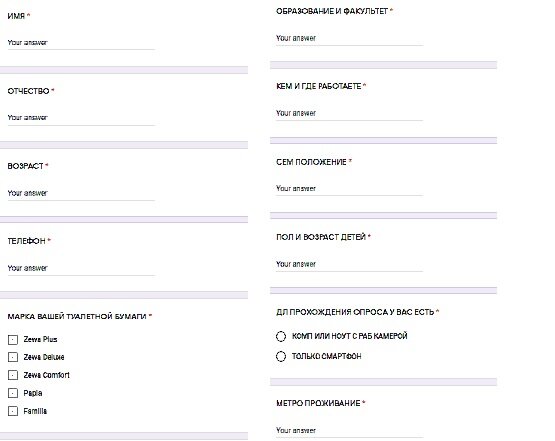The height and width of the screenshot is (441, 555).
Task: Select the ВОЗРАСТ answer field
Action: [x=81, y=193]
